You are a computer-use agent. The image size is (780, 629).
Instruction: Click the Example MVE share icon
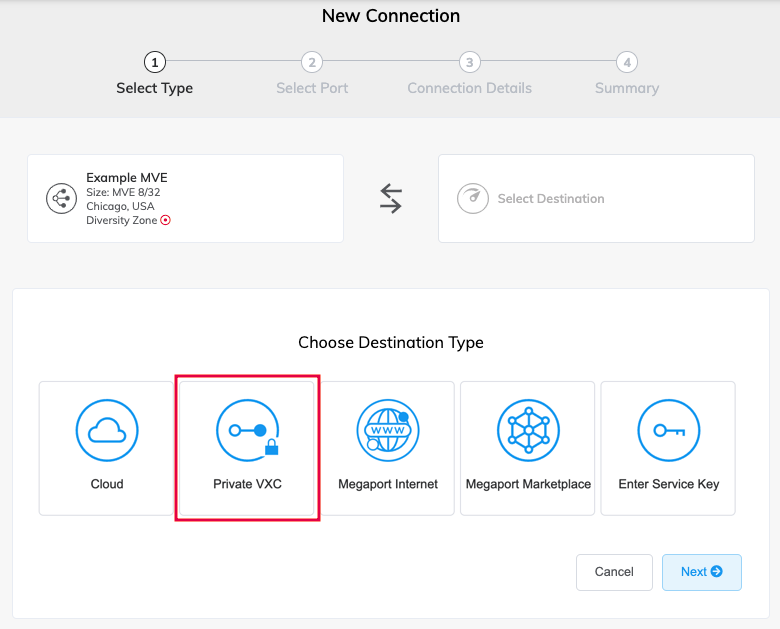(x=62, y=198)
